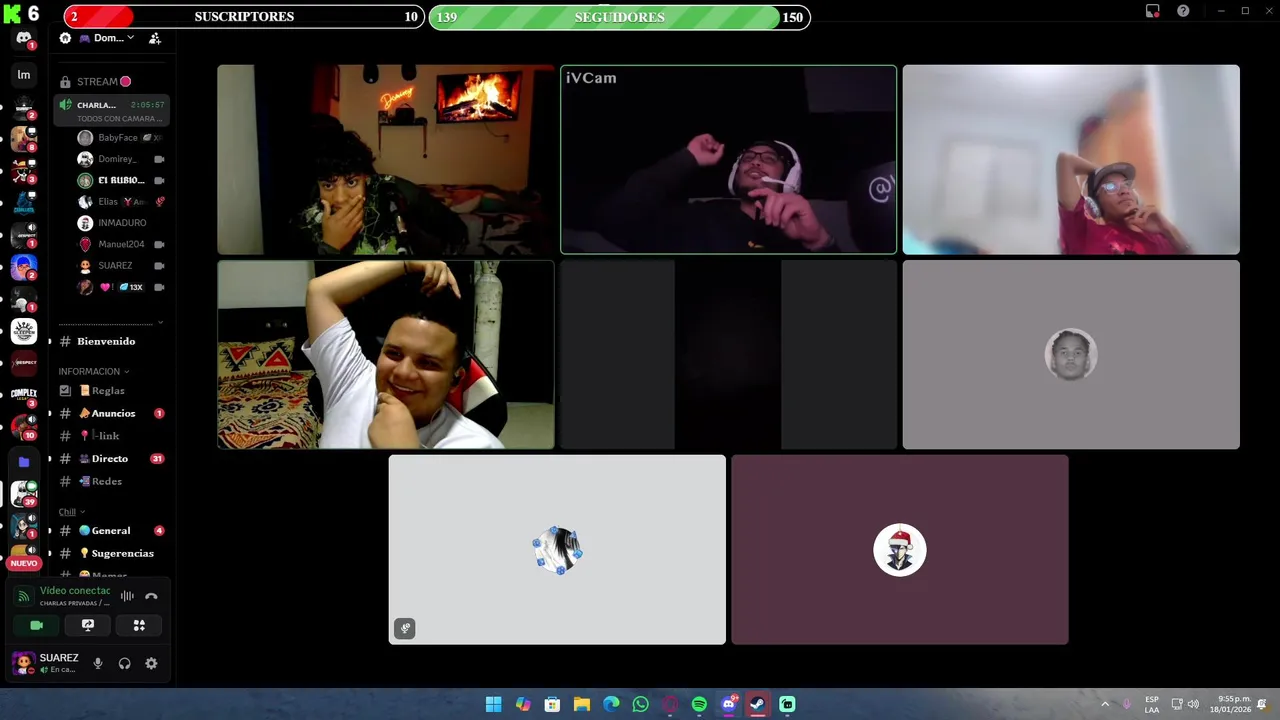Open noise suppression waveform icon
This screenshot has height=720, width=1280.
click(x=127, y=596)
